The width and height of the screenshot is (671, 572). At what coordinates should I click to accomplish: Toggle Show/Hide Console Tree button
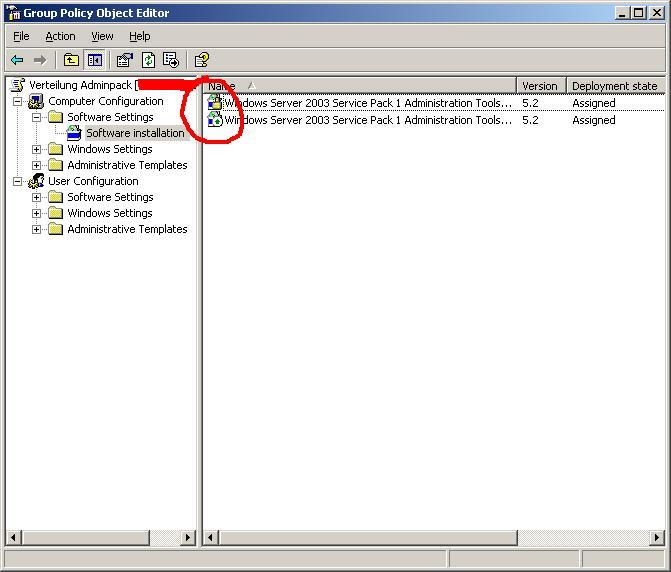(95, 60)
